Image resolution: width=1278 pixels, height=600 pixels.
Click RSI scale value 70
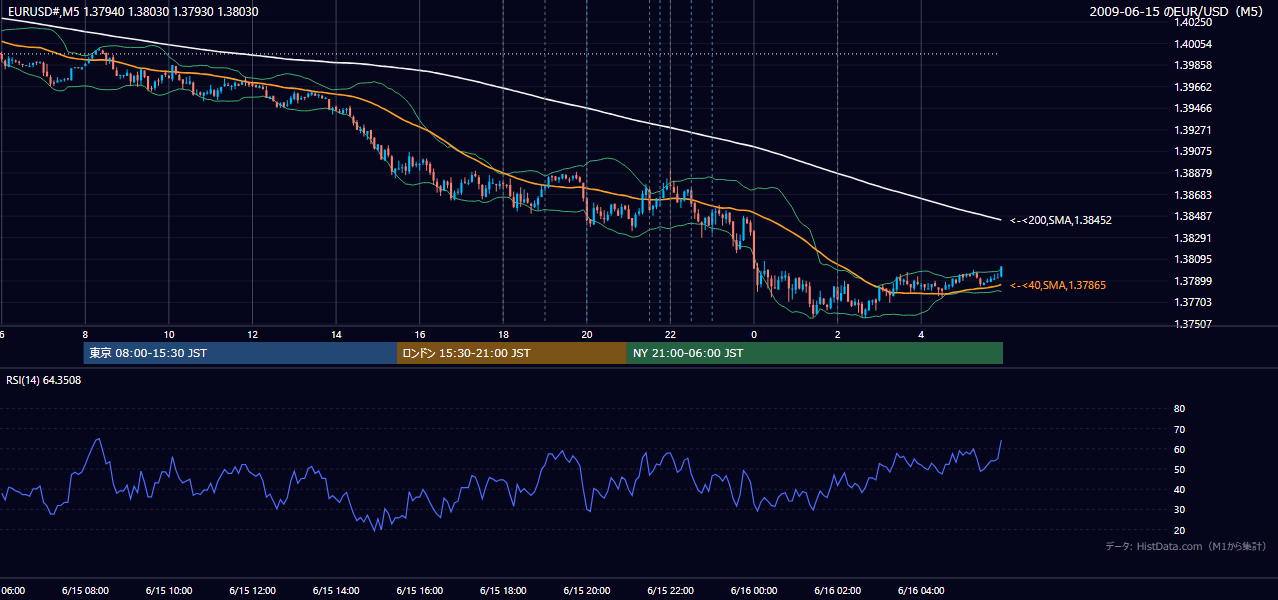(x=1179, y=429)
